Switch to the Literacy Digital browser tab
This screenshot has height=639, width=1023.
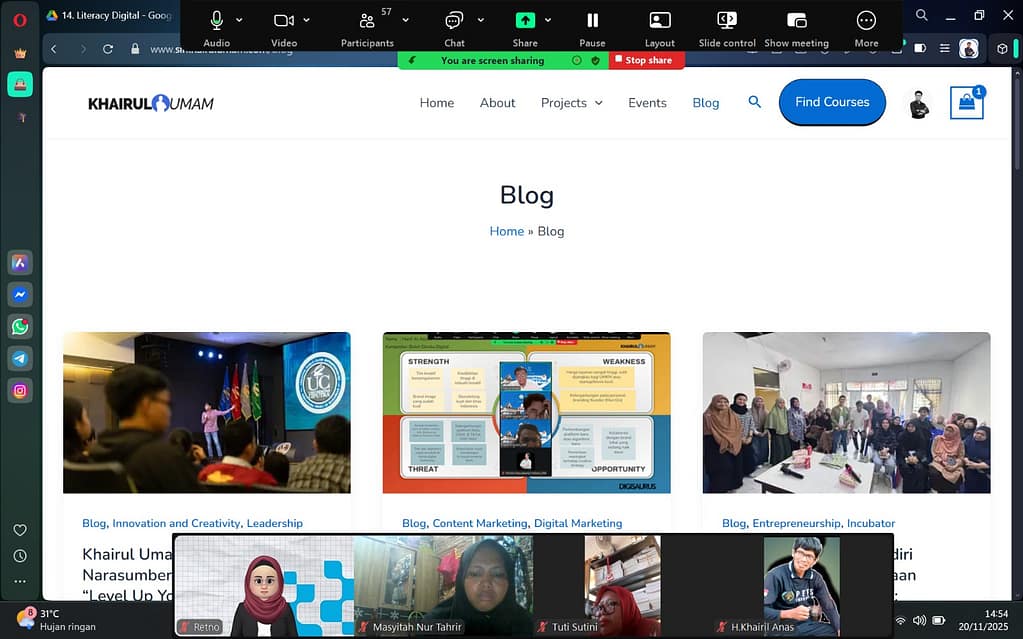pyautogui.click(x=110, y=15)
